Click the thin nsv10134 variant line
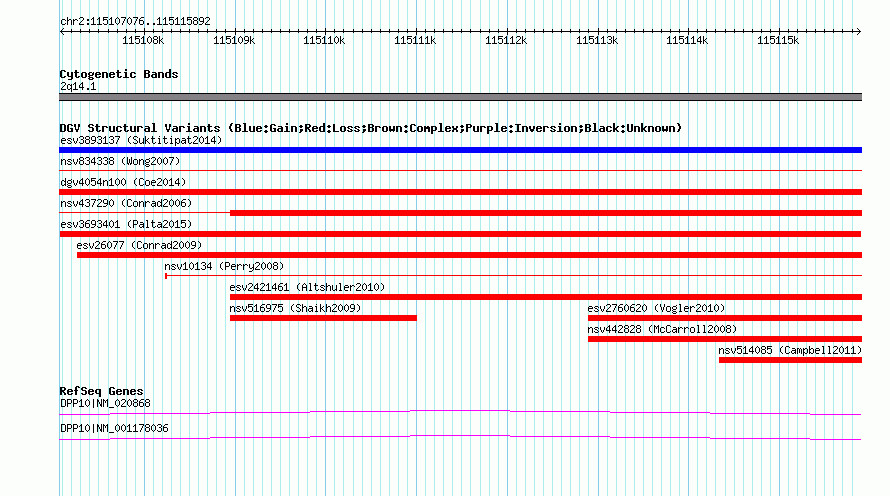This screenshot has width=890, height=496. 513,276
